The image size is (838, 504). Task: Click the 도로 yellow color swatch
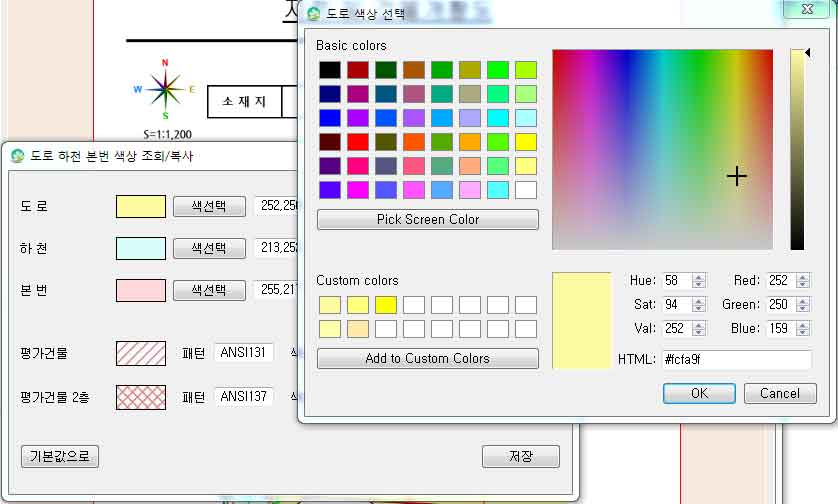[x=140, y=206]
